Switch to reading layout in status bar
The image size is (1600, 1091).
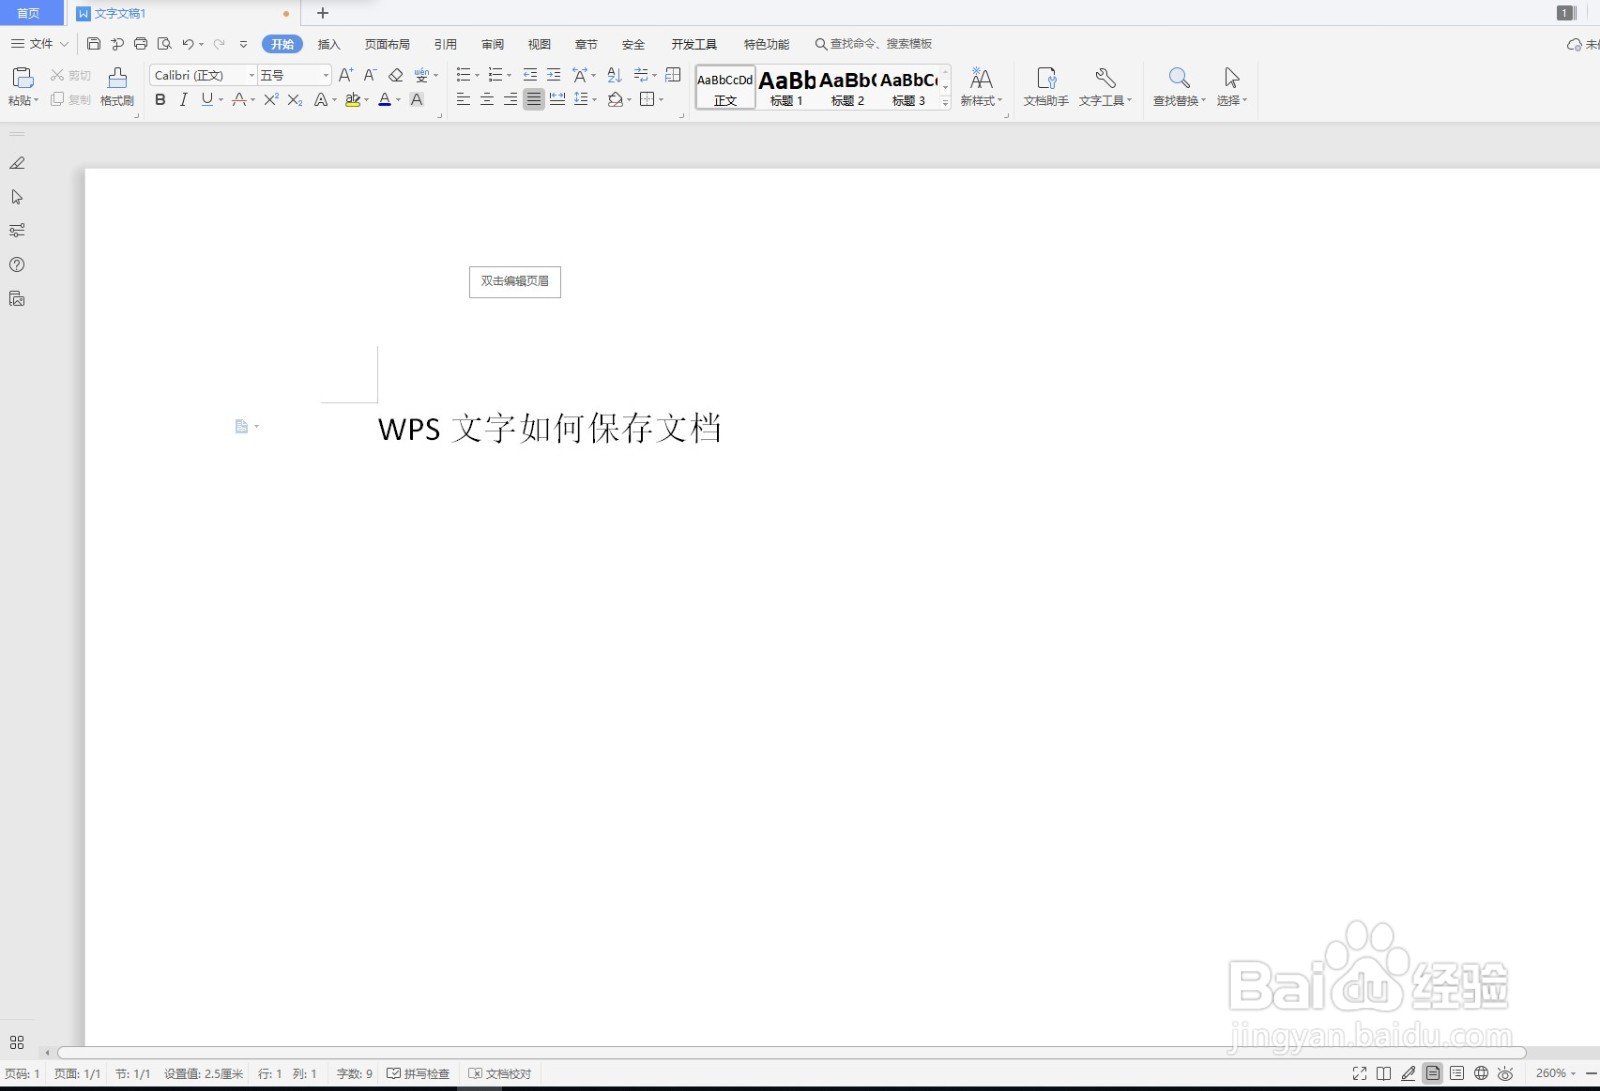pyautogui.click(x=1383, y=1073)
